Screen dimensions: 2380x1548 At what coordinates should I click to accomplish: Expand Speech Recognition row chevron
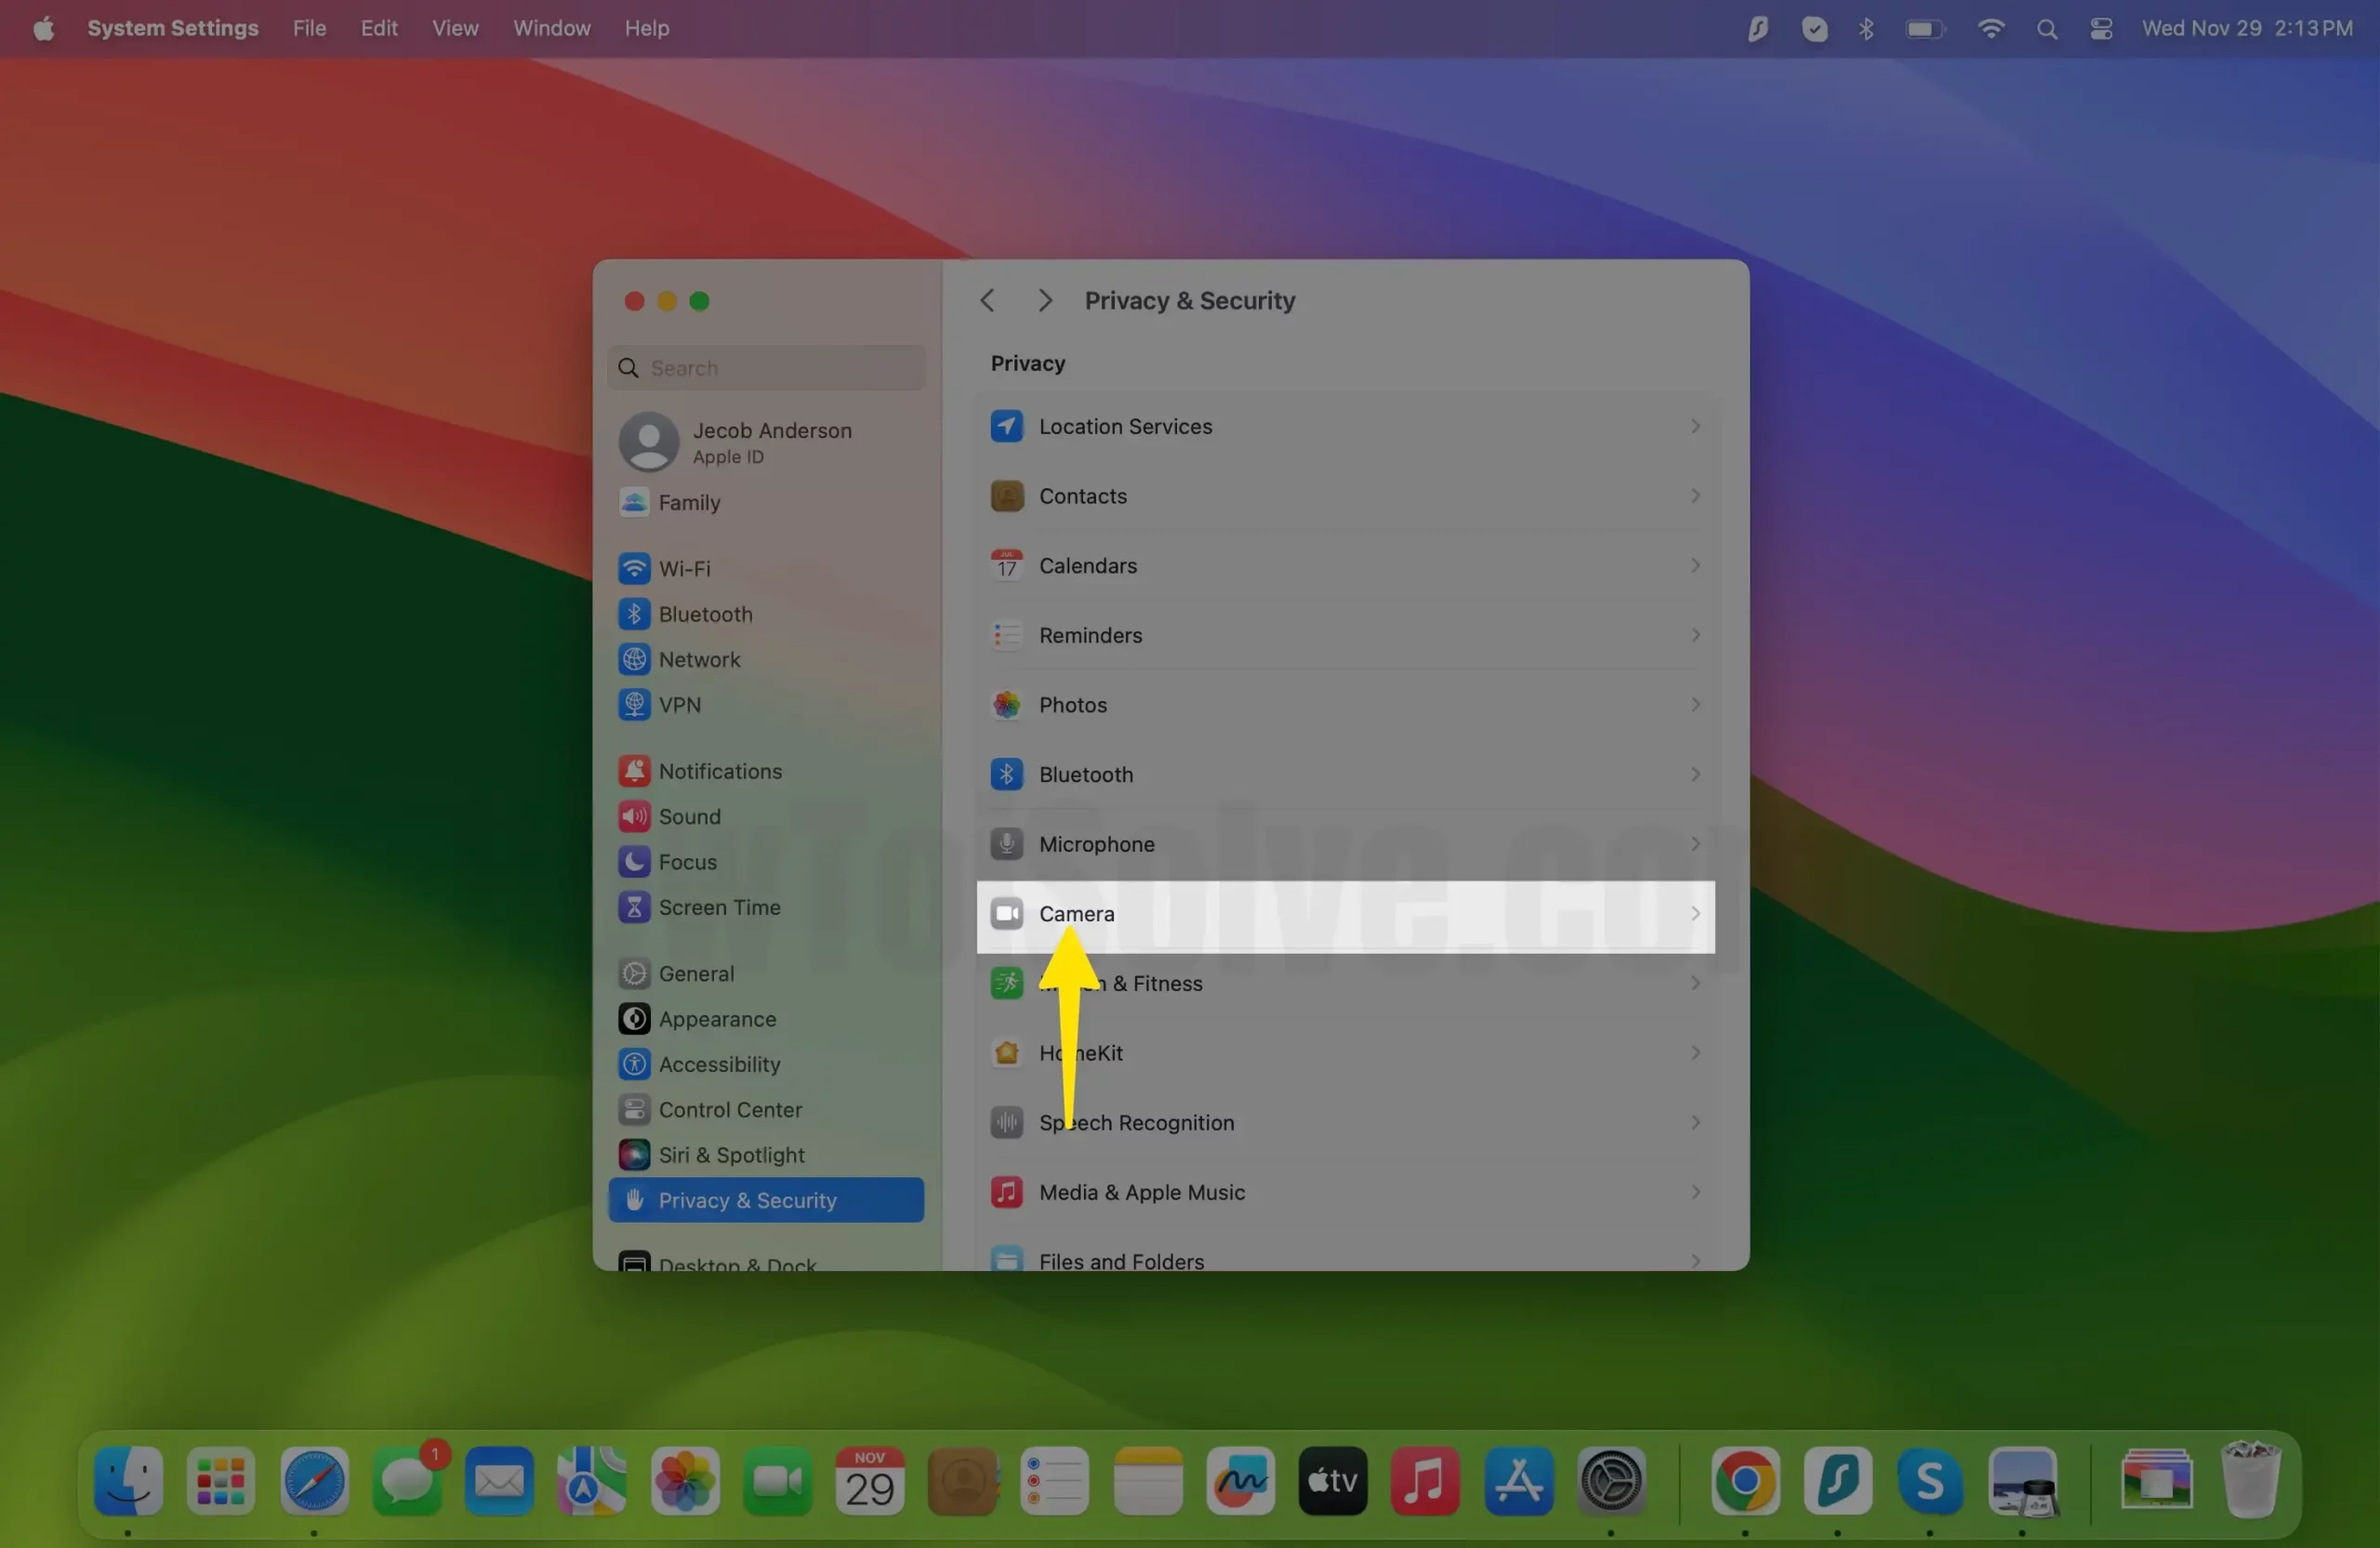tap(1695, 1122)
